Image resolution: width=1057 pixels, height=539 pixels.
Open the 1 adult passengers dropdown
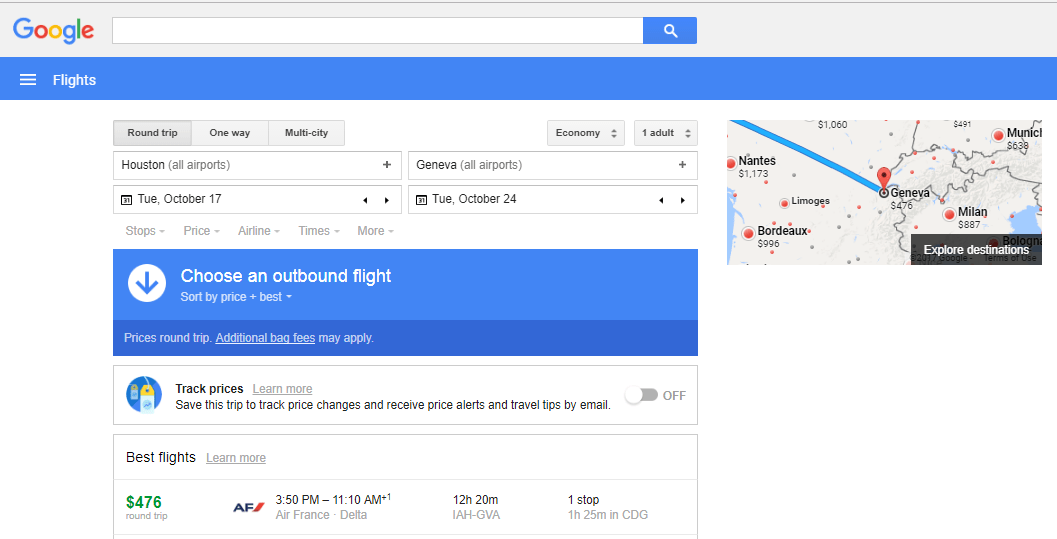pyautogui.click(x=665, y=133)
